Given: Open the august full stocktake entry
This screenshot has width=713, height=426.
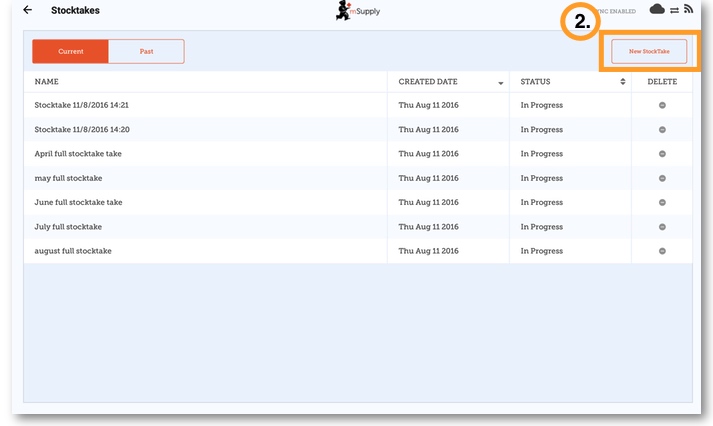Looking at the screenshot, I should 73,251.
